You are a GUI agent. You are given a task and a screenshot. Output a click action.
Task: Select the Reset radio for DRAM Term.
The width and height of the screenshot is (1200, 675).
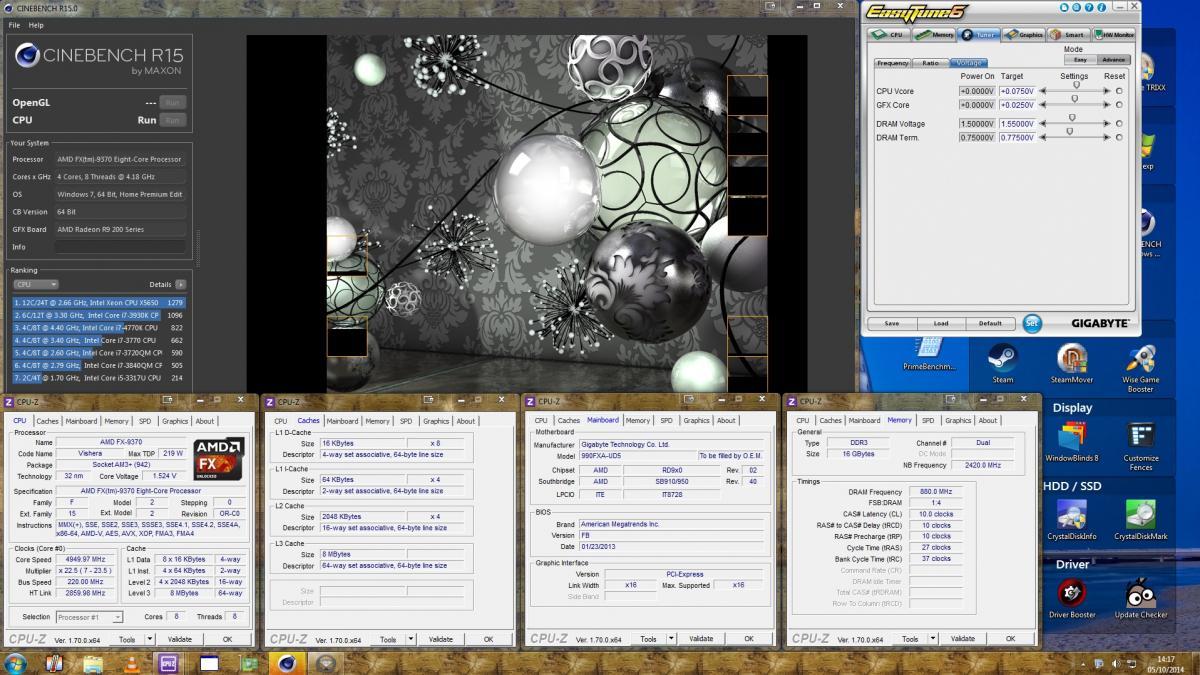(1119, 138)
